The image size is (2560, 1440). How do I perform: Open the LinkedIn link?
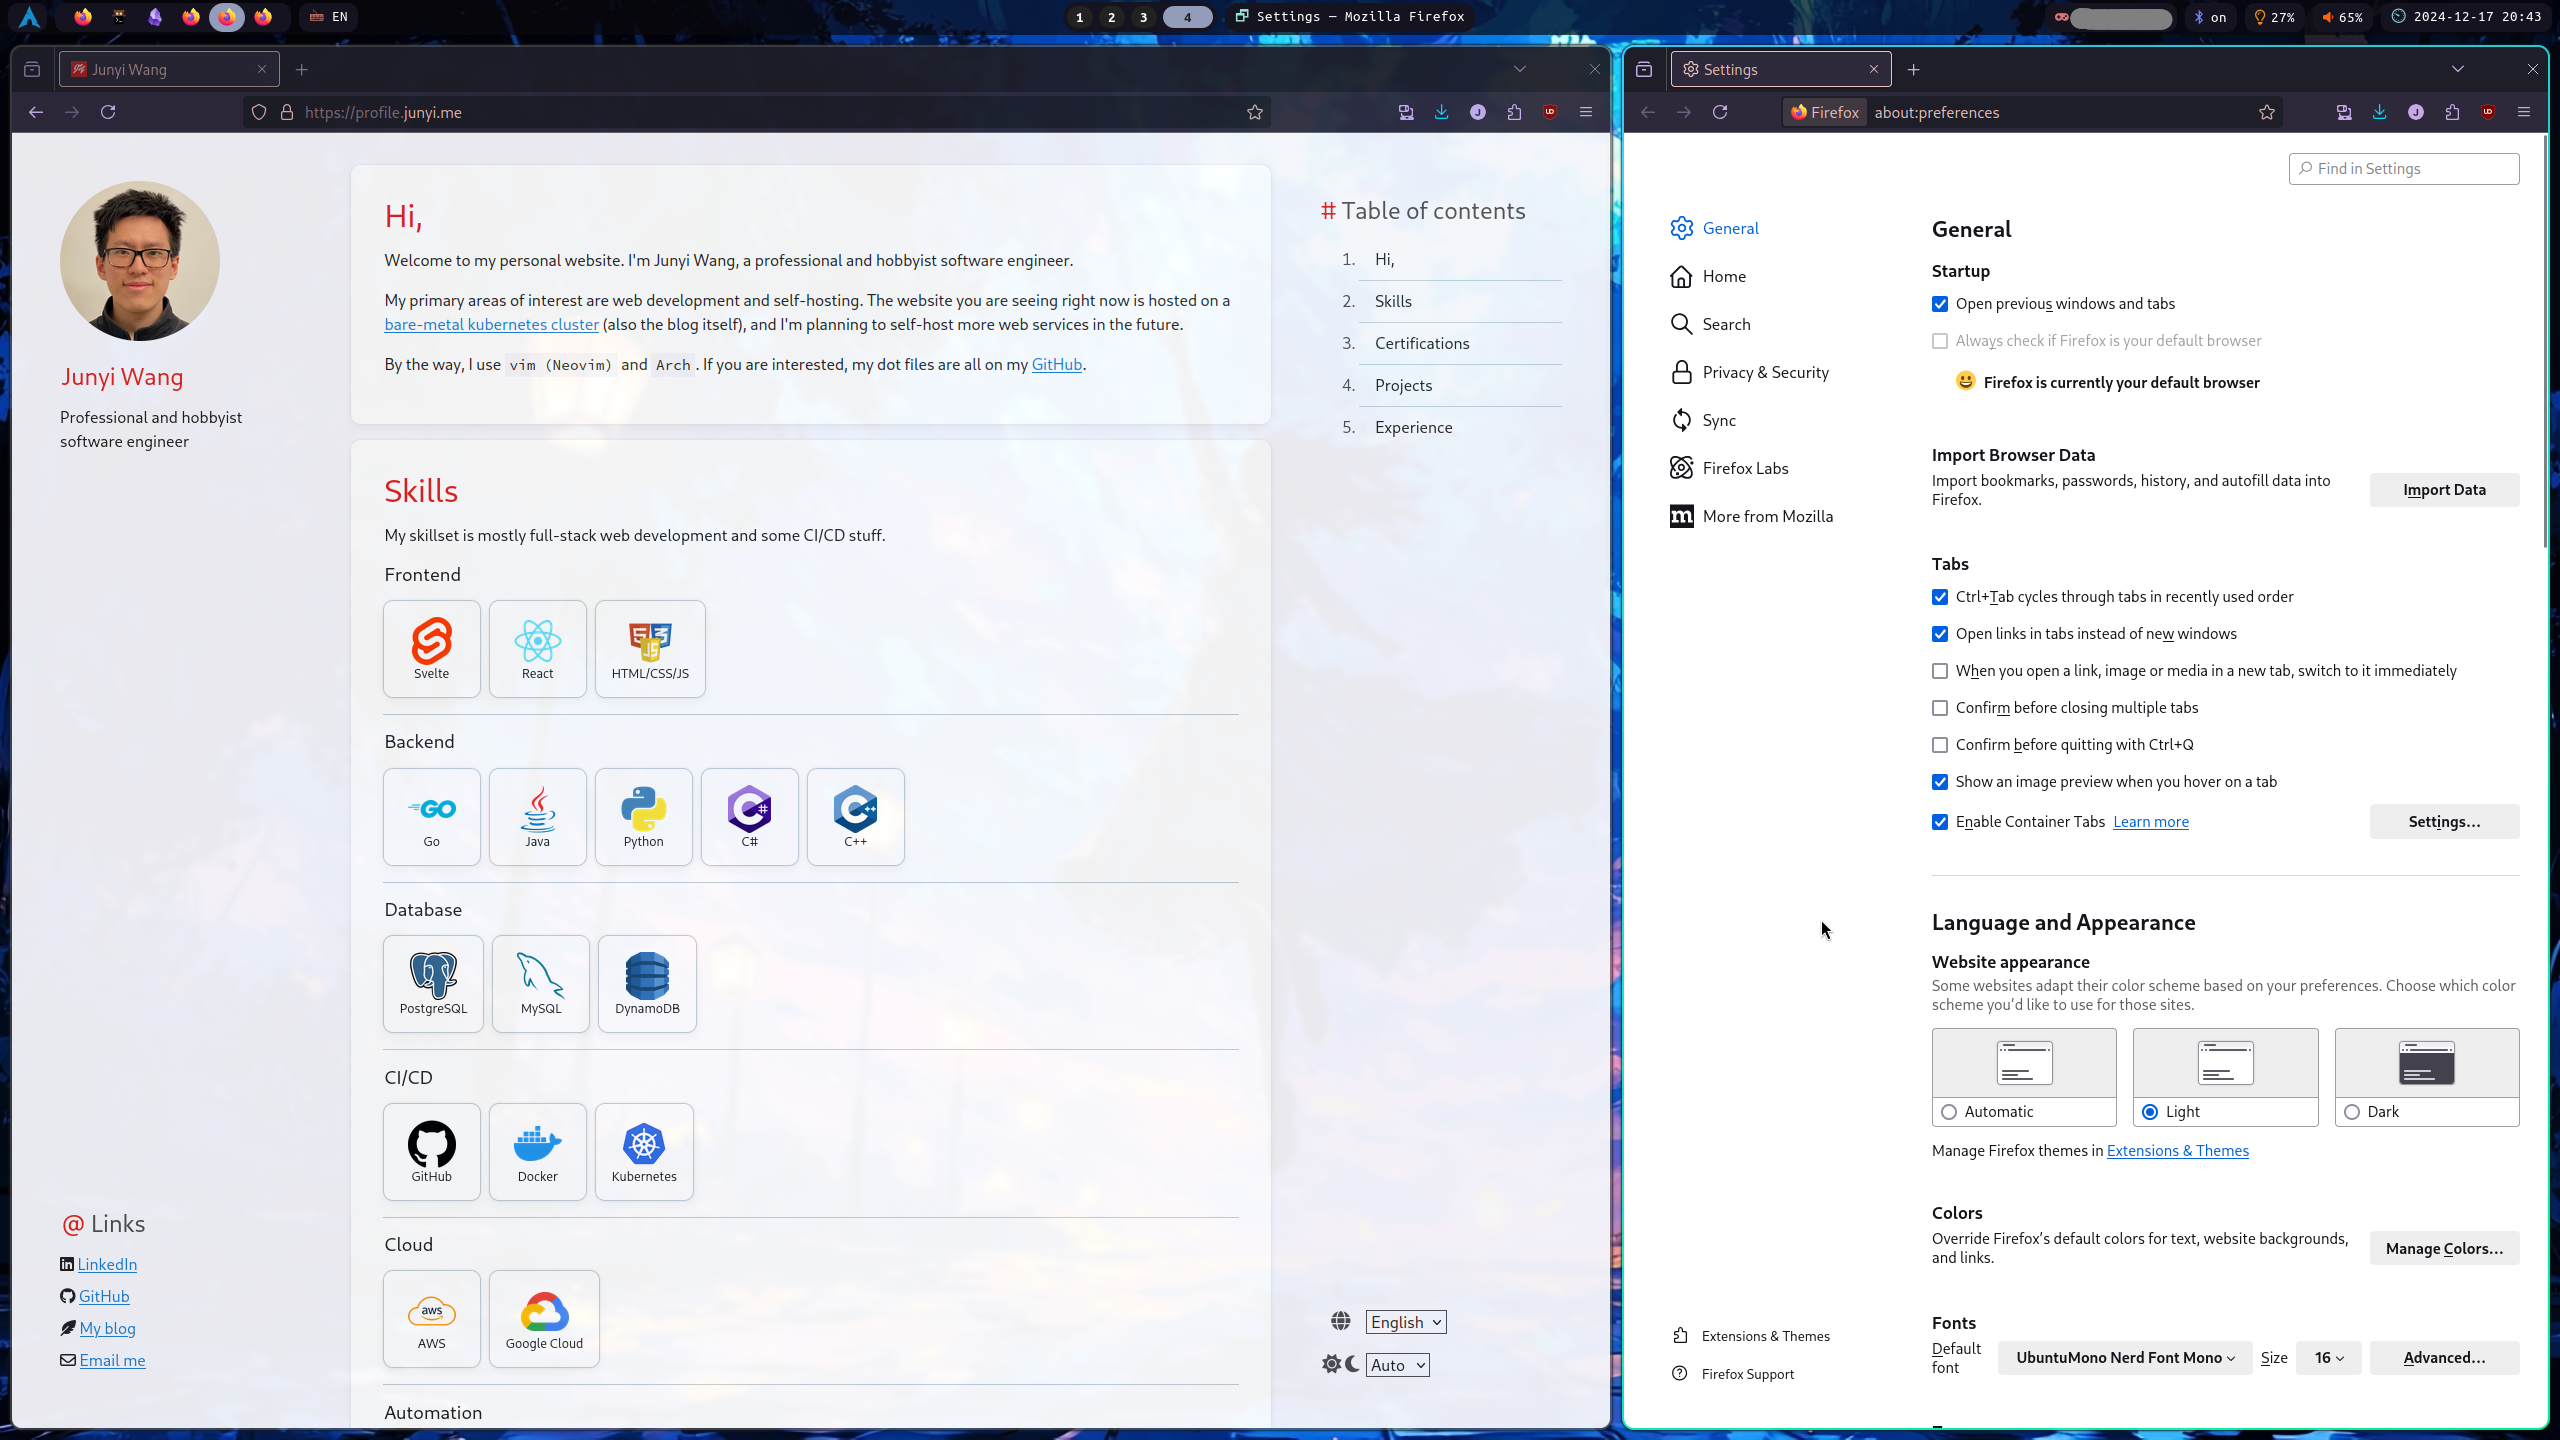(107, 1264)
